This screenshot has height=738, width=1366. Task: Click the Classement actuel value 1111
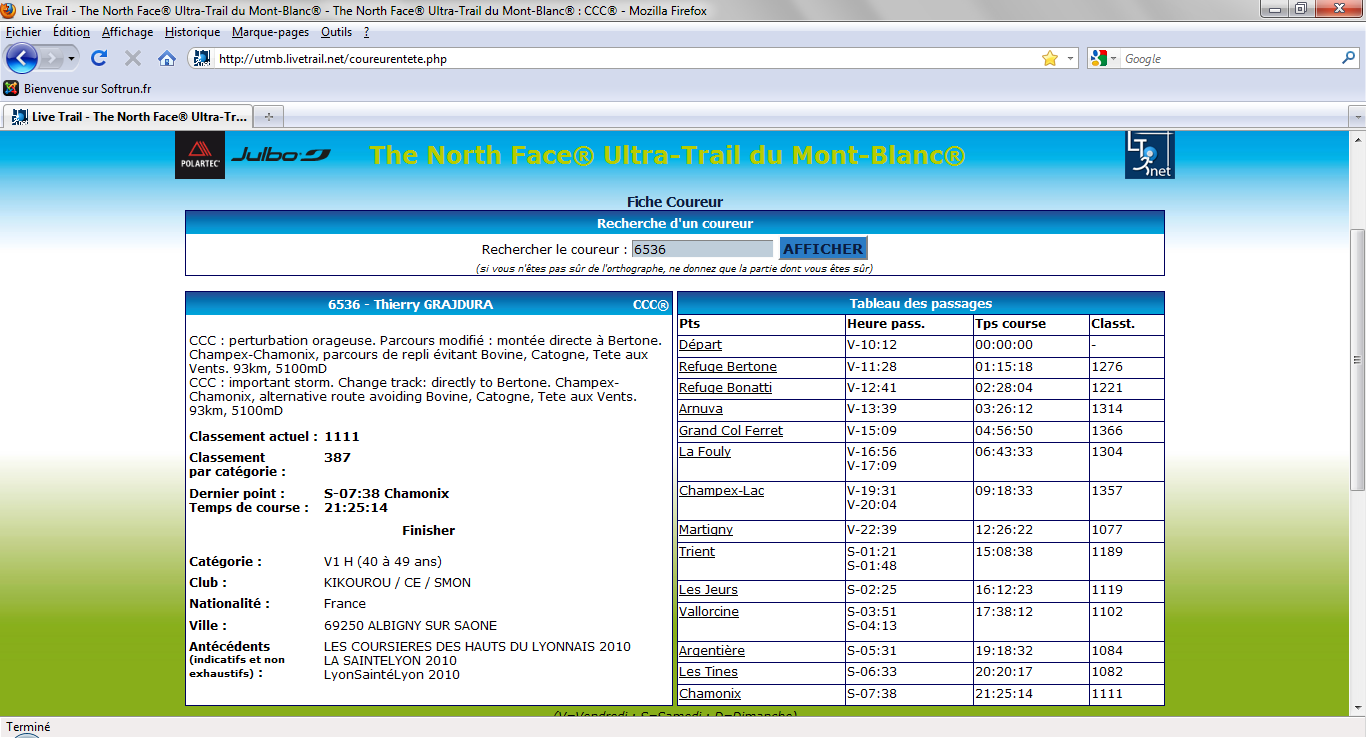click(342, 437)
